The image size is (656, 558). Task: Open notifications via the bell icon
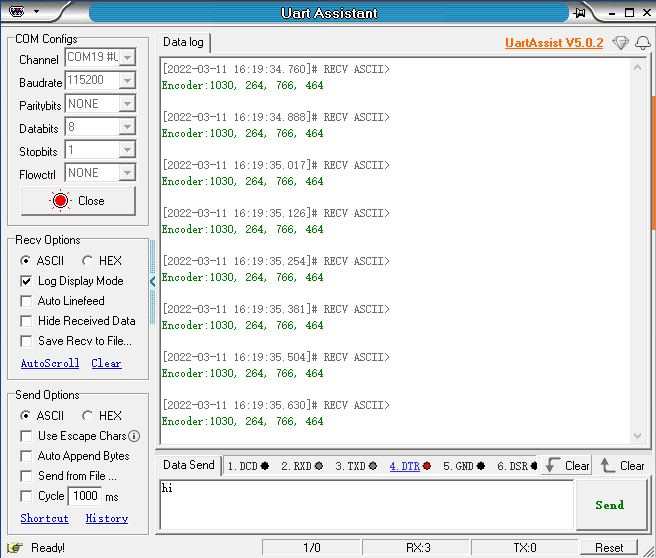pyautogui.click(x=643, y=43)
